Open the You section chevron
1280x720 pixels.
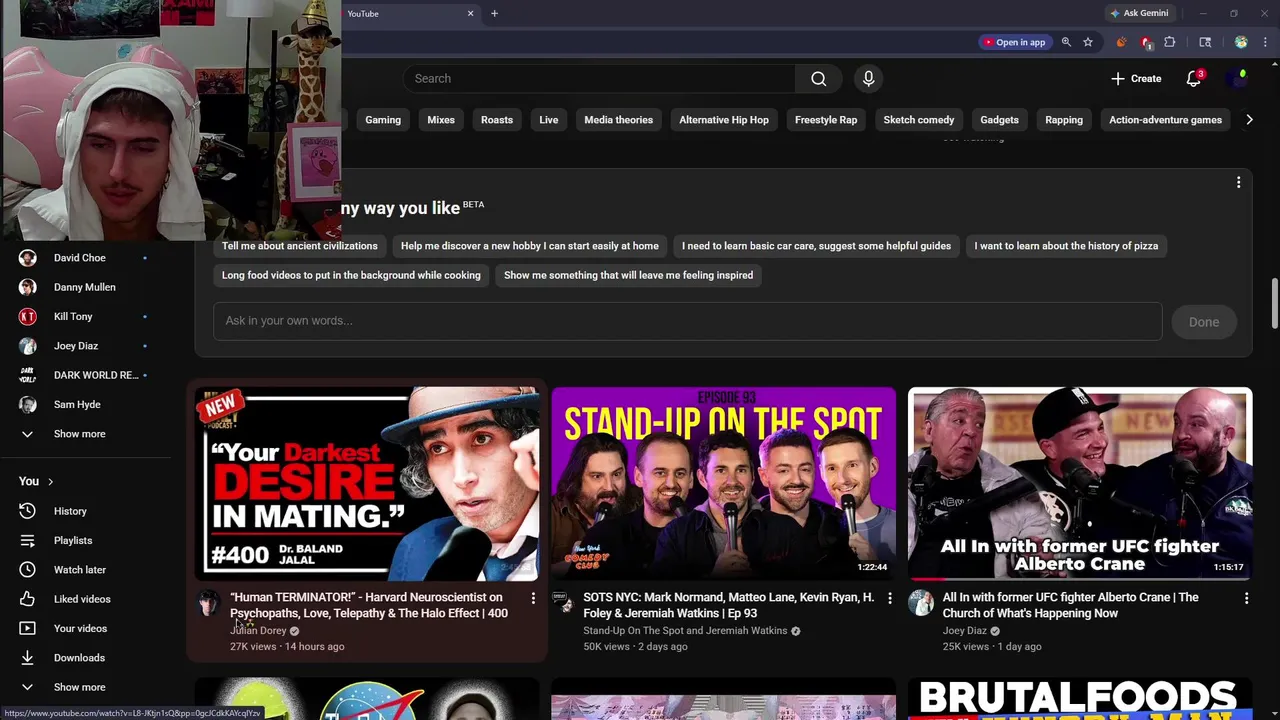[x=50, y=482]
